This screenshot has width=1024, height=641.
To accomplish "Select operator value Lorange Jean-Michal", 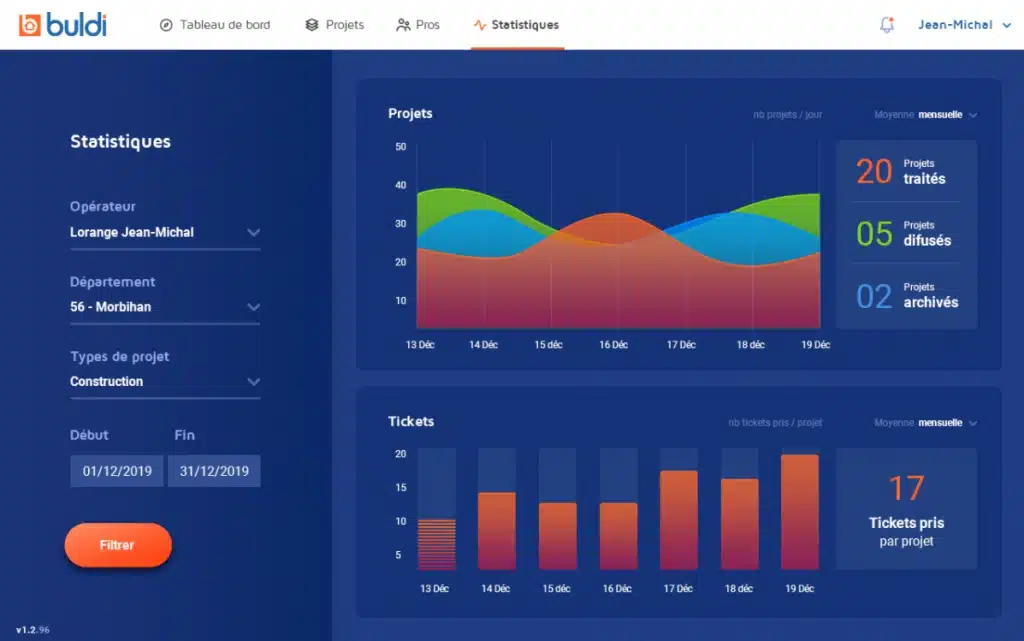I will 132,232.
